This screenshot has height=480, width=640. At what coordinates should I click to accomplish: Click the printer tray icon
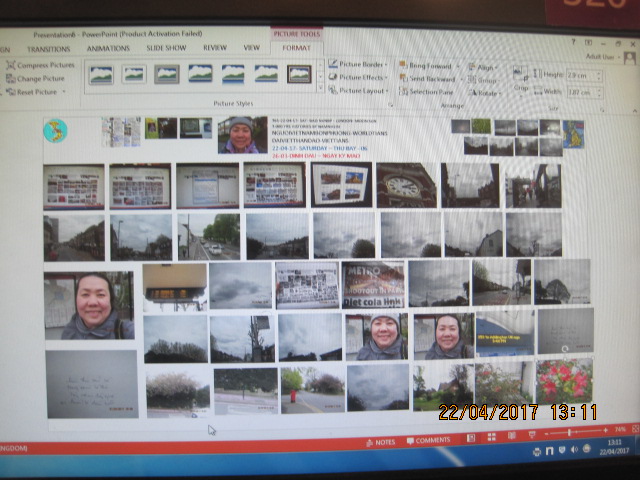pos(537,451)
